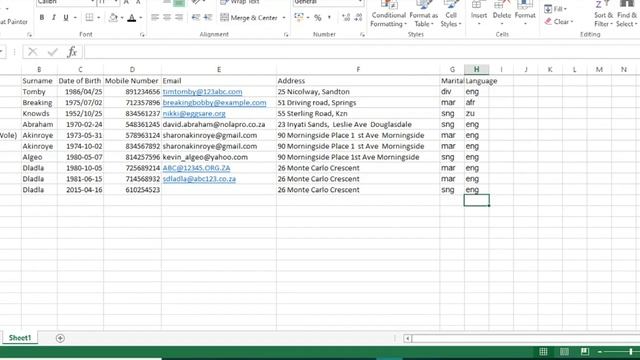Open Alignment dialog launcher

[286, 35]
